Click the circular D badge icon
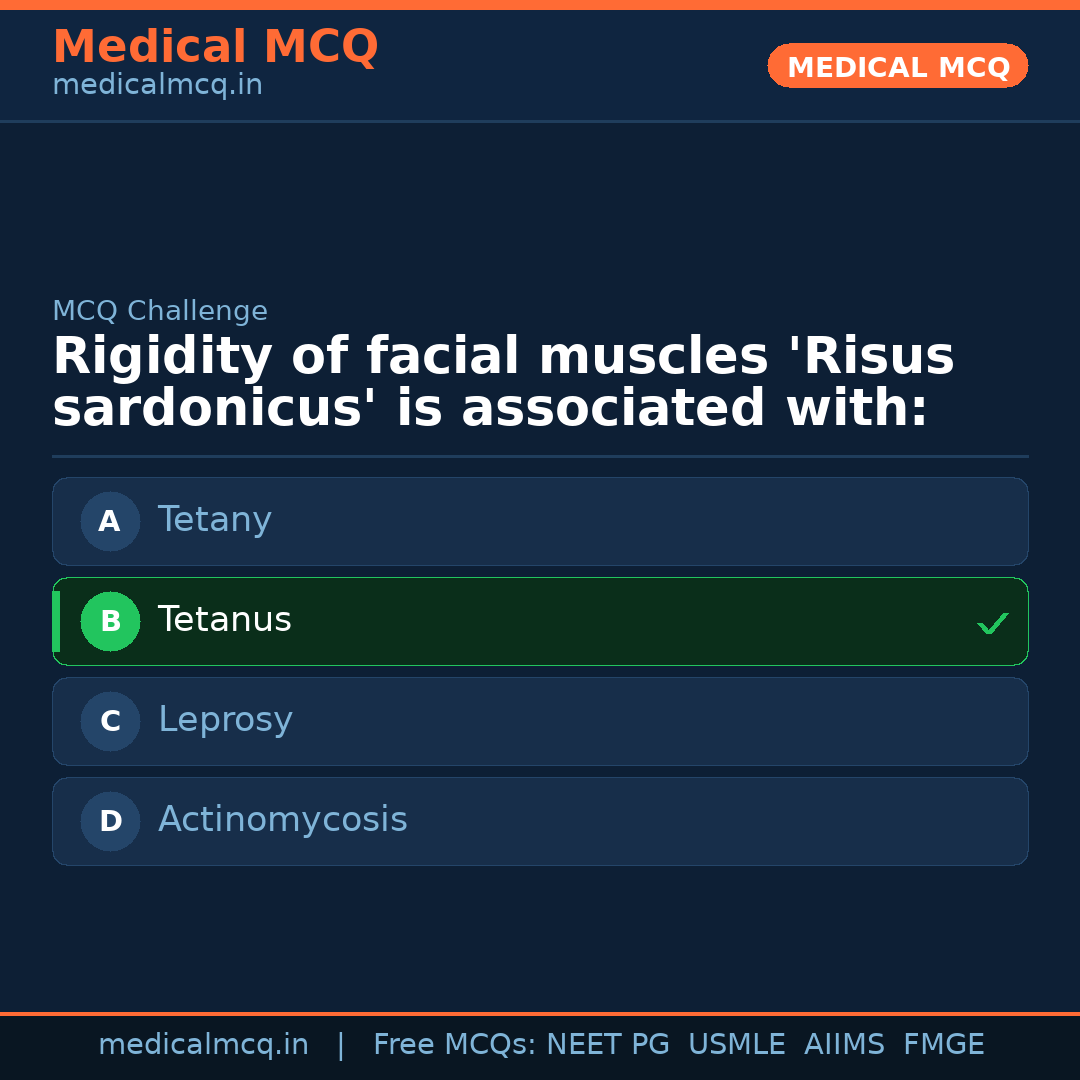The image size is (1080, 1080). 110,821
